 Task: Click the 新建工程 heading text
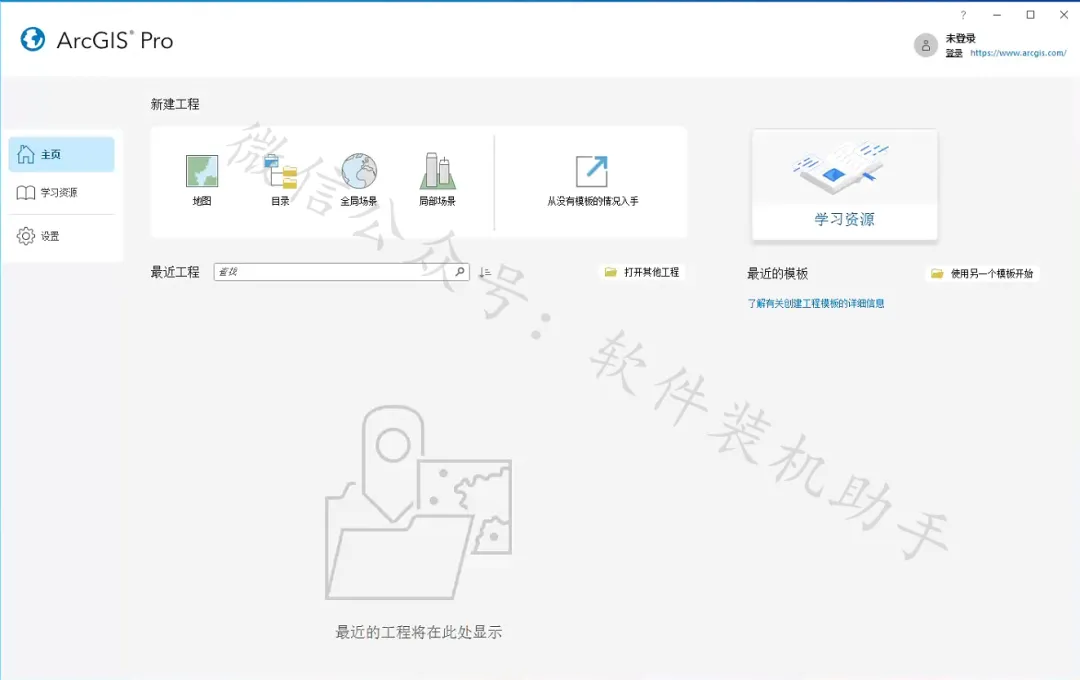click(175, 104)
